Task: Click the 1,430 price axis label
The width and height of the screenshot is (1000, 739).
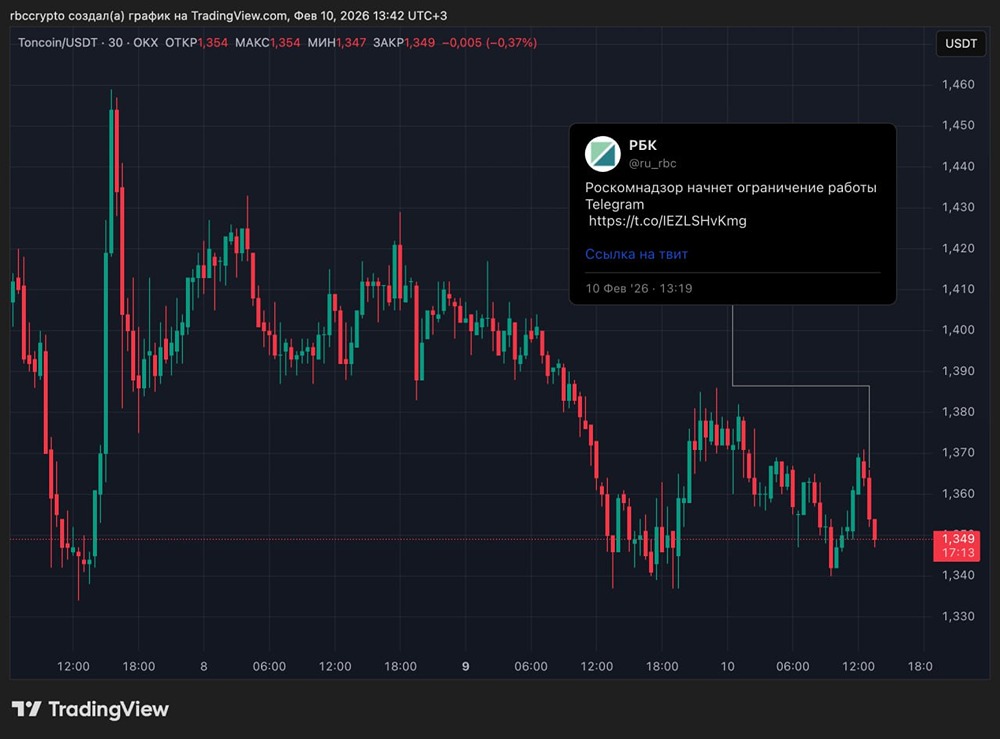Action: click(x=958, y=207)
